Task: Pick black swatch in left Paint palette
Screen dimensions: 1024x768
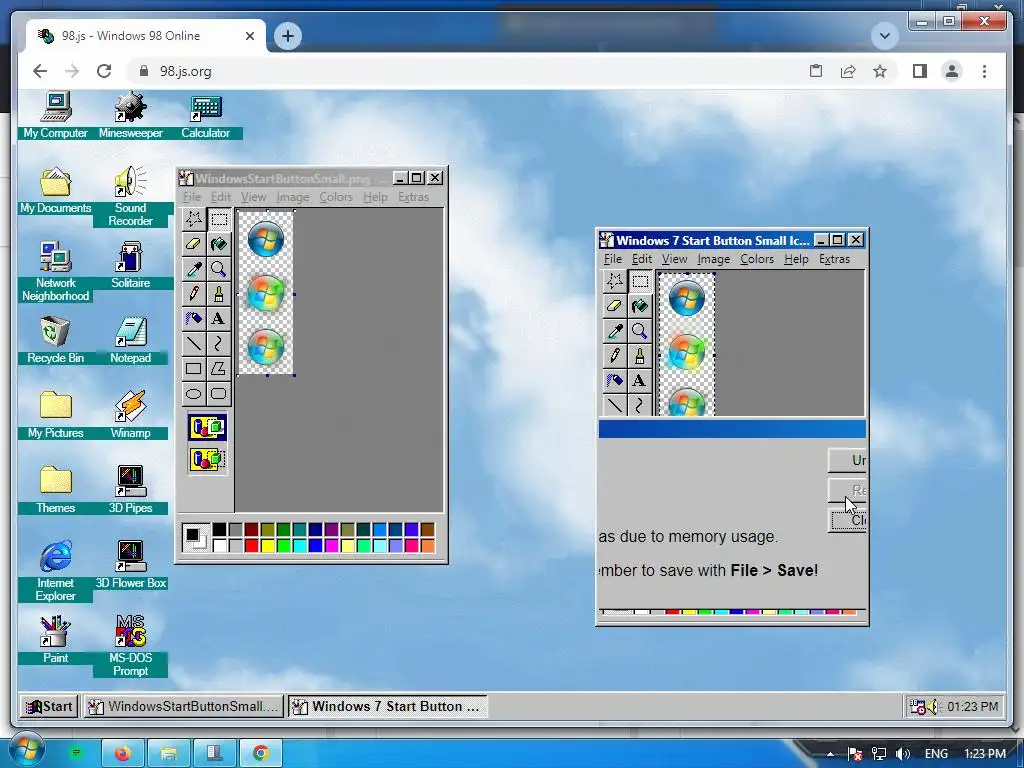Action: coord(219,530)
